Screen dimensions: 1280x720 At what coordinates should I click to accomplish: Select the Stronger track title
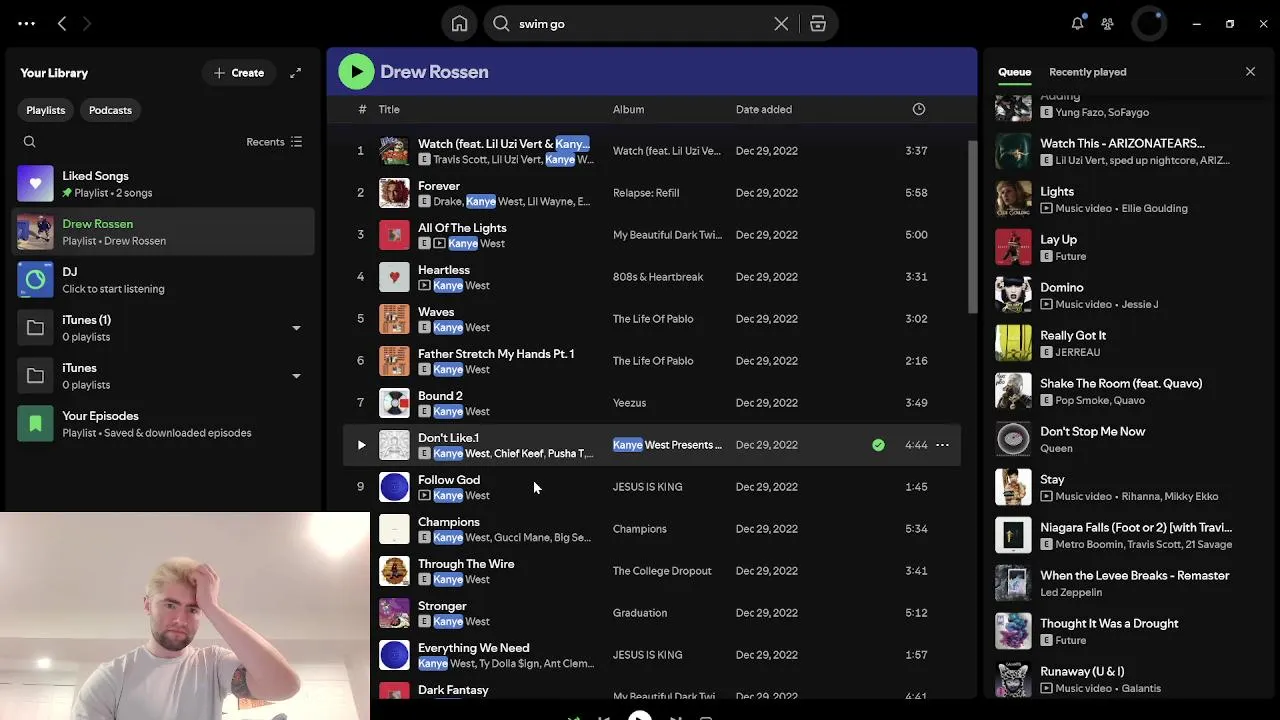tap(442, 606)
